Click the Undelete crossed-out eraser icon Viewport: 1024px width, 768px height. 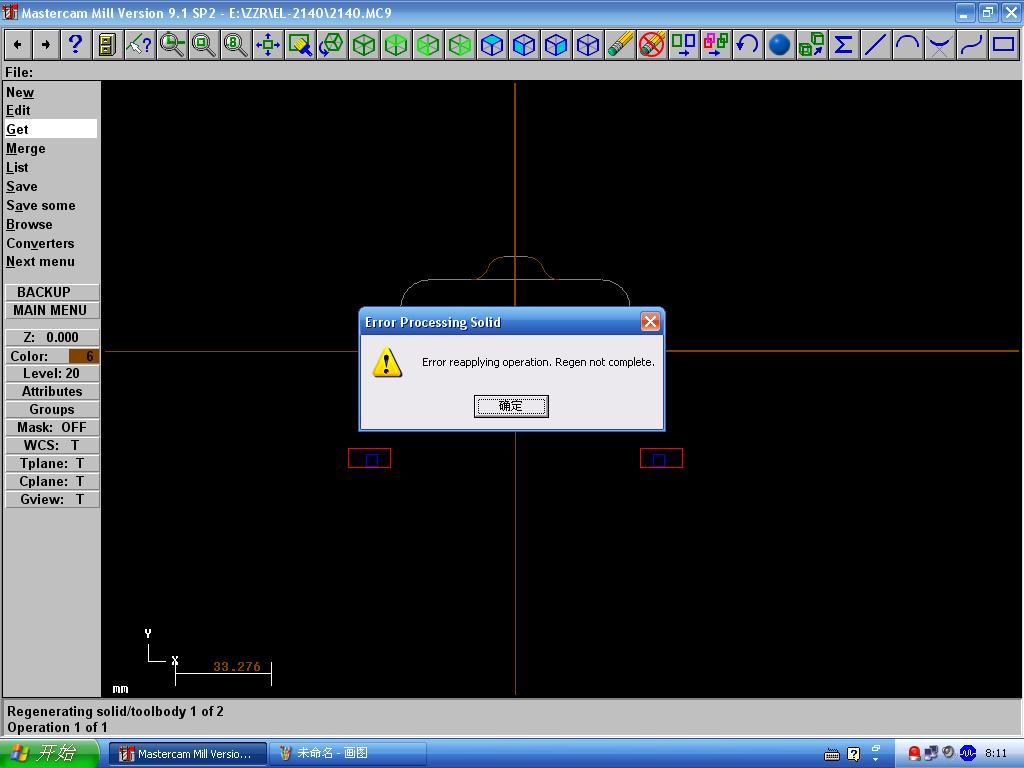pos(651,45)
